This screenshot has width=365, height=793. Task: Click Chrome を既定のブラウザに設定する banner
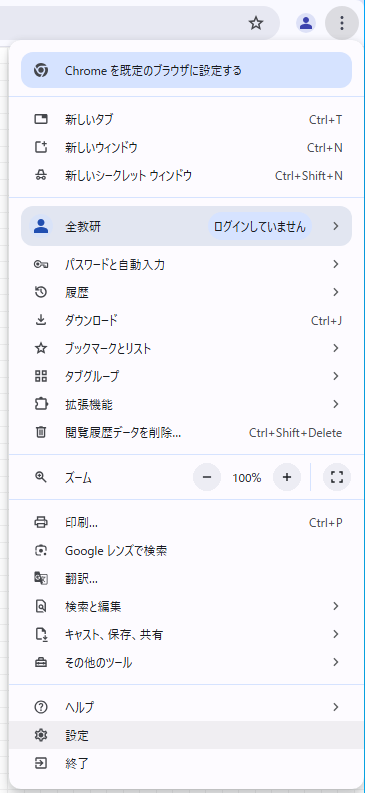coord(186,70)
